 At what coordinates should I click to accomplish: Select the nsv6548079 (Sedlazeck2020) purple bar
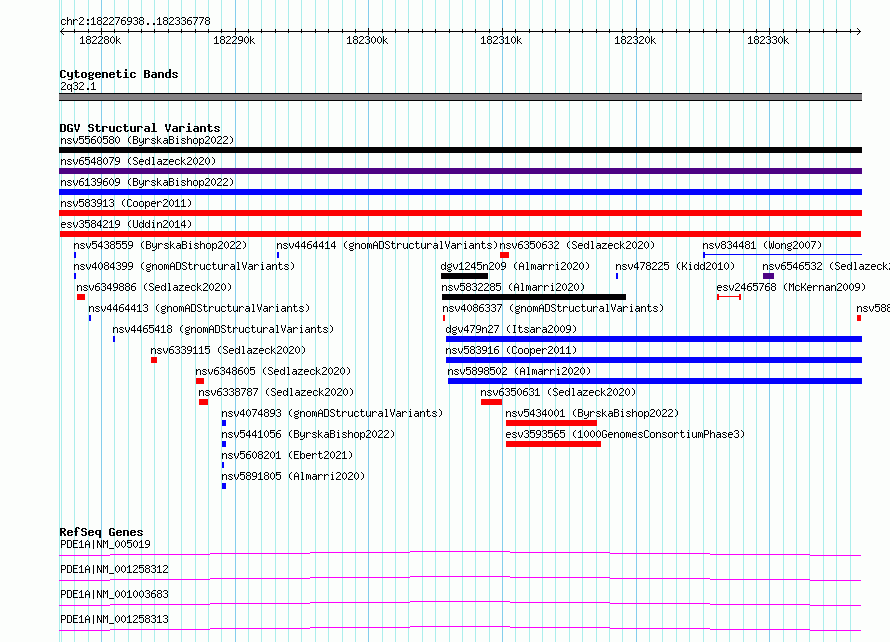[460, 171]
